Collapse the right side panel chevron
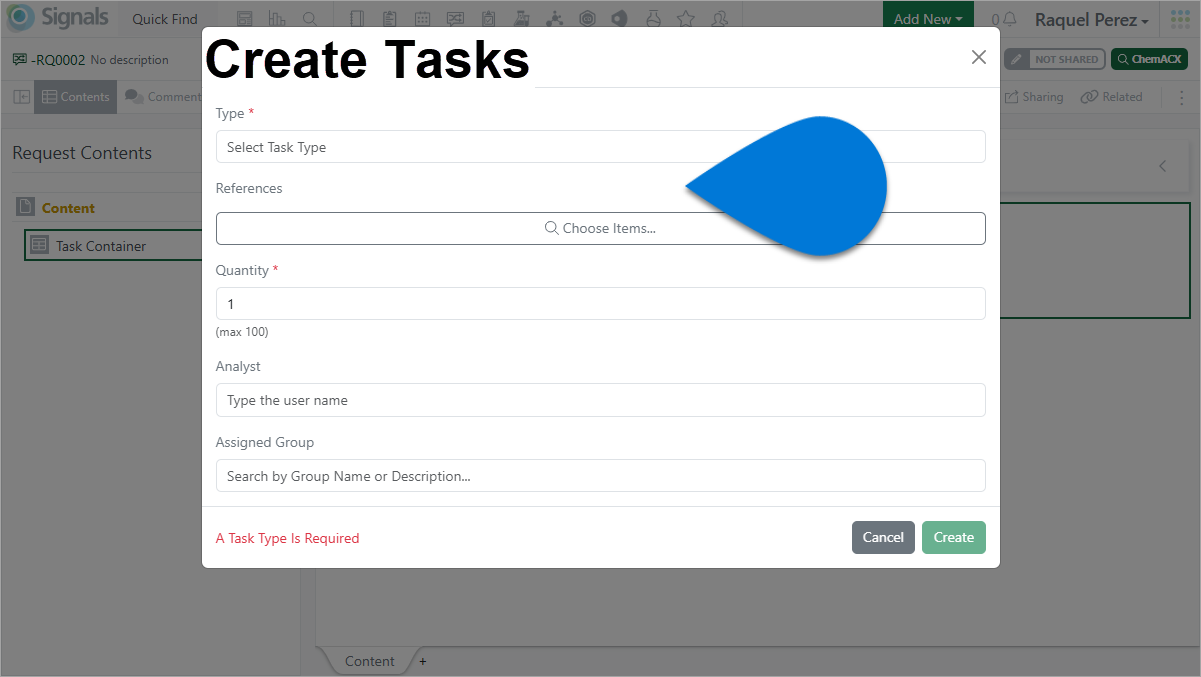This screenshot has height=677, width=1201. [x=1162, y=166]
